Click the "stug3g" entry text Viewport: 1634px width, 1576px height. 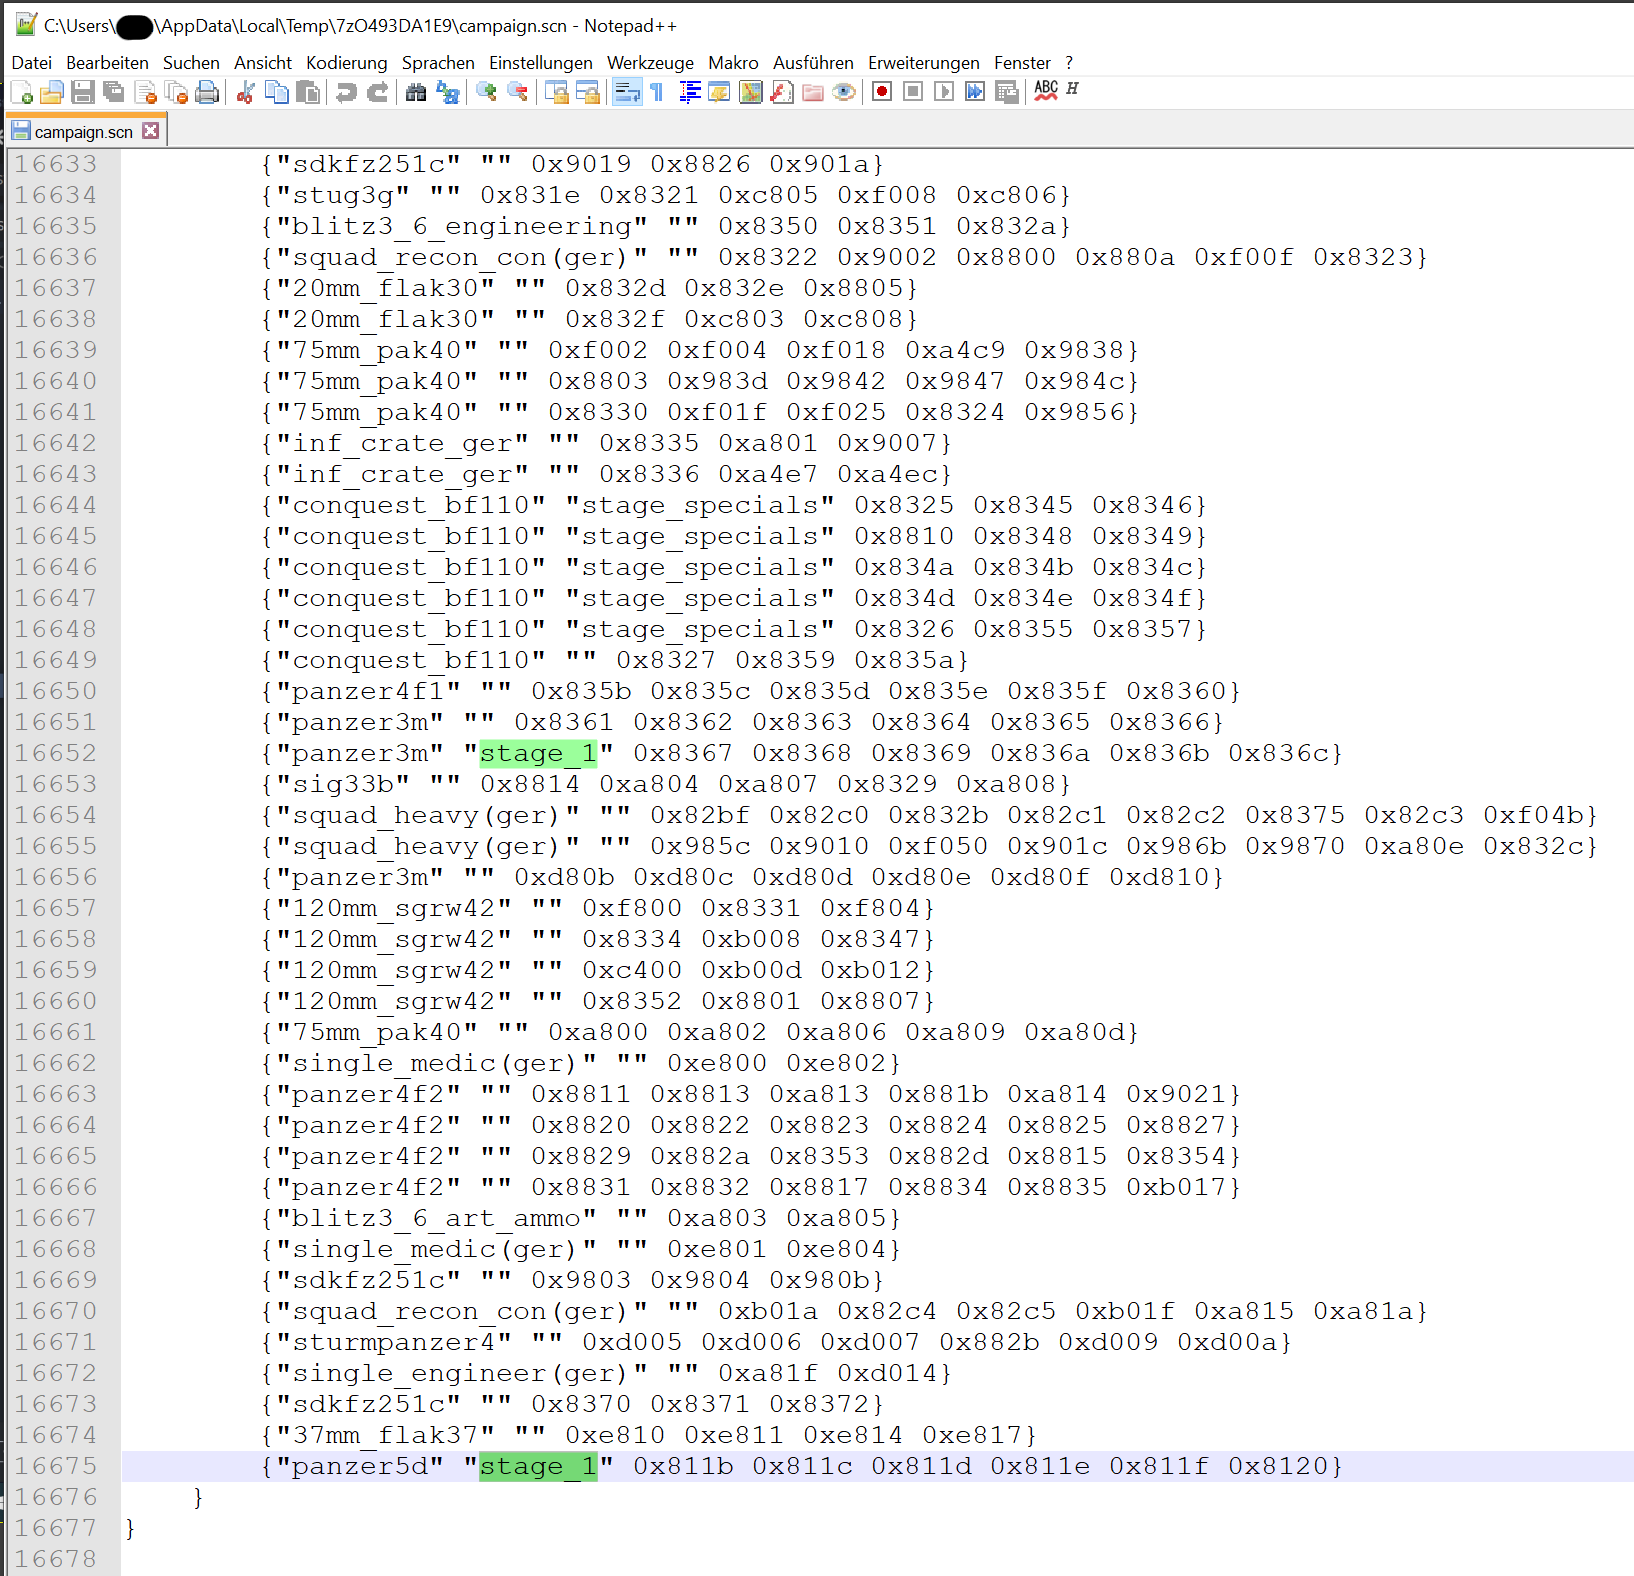[343, 195]
